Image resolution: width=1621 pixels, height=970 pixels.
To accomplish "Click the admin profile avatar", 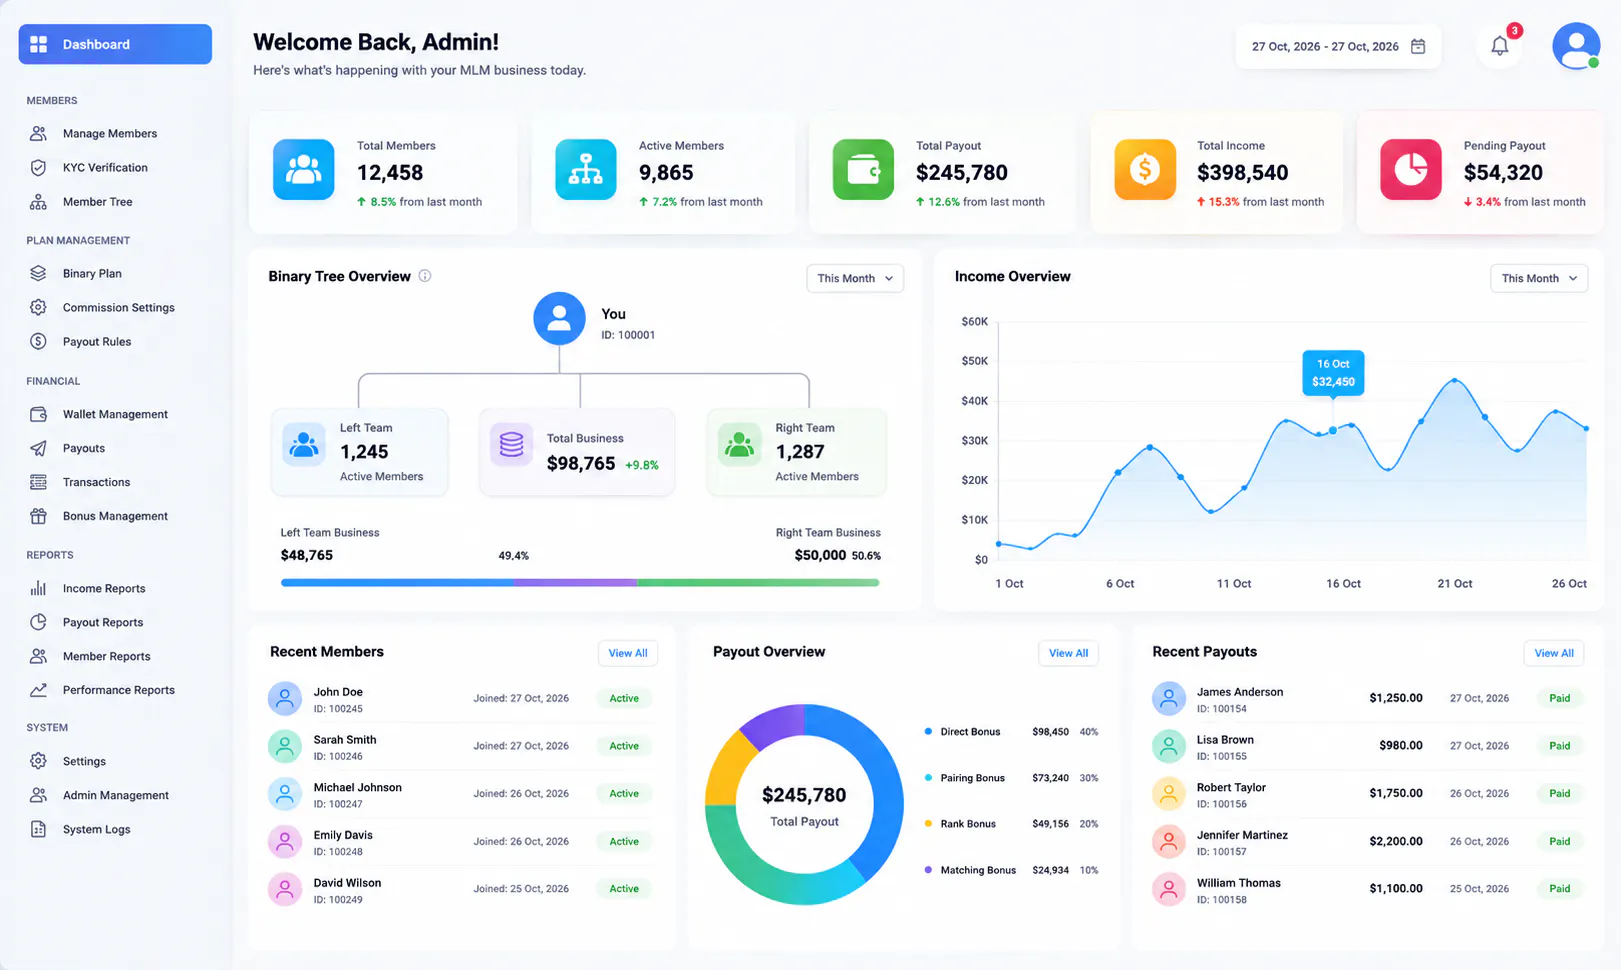I will (x=1576, y=46).
